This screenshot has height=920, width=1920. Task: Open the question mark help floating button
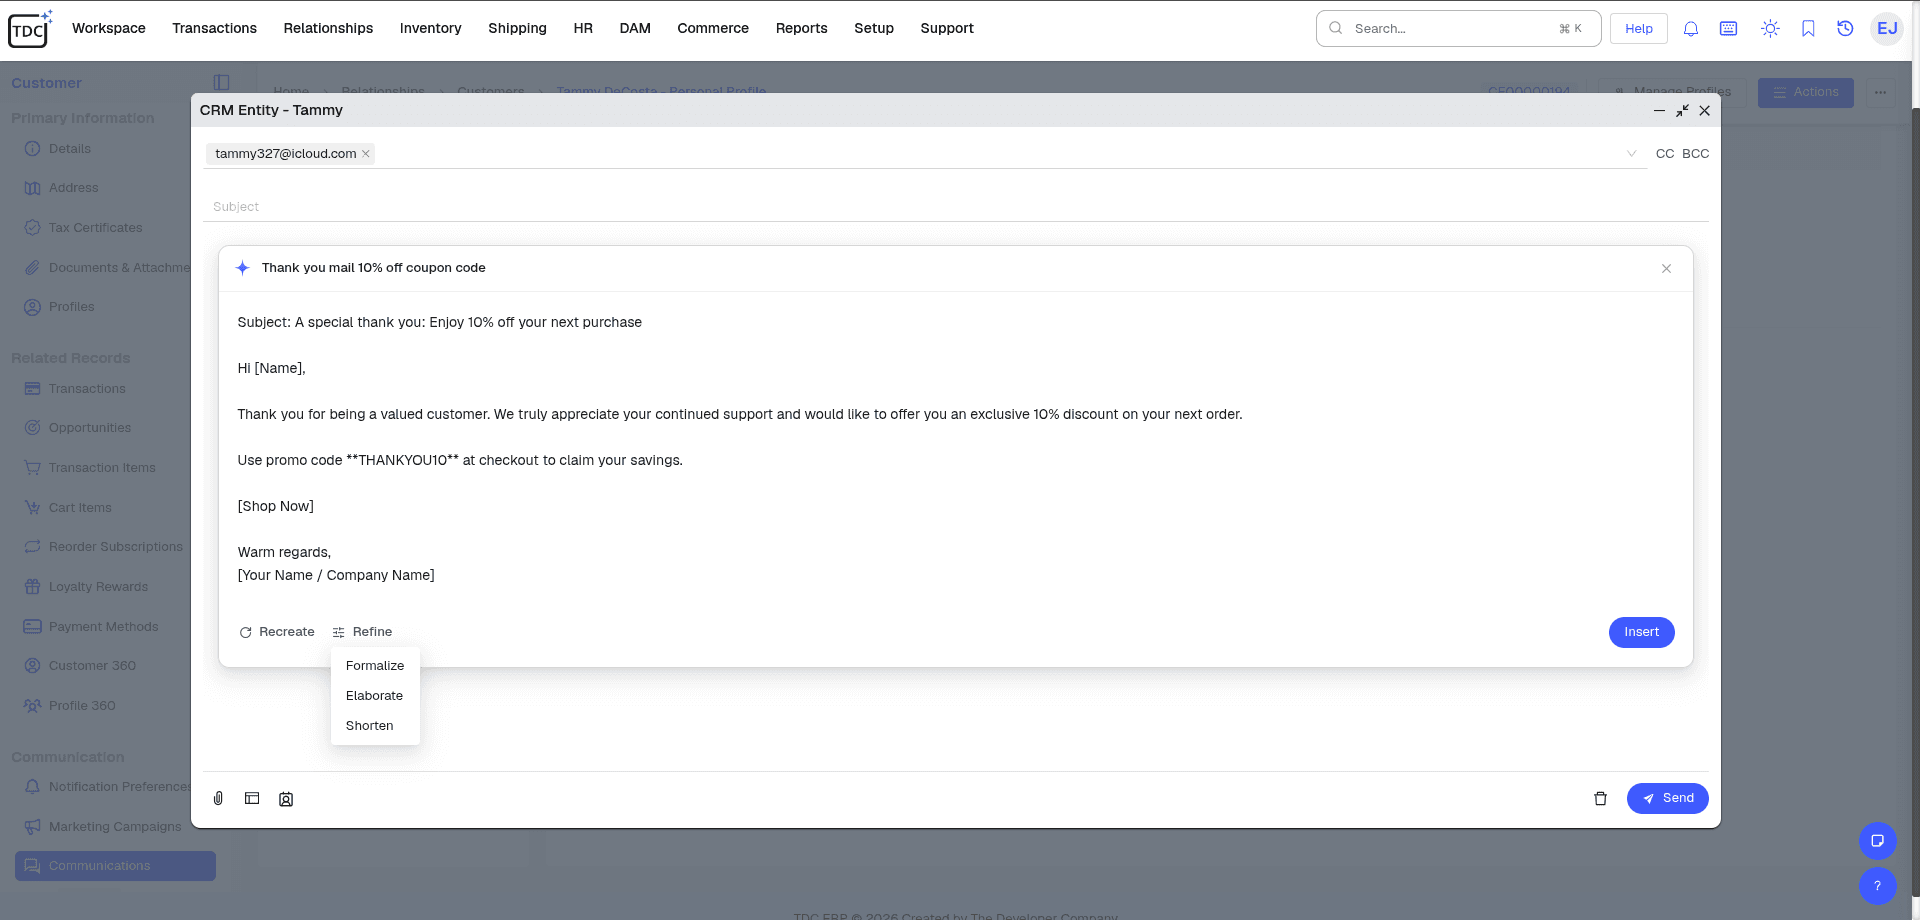(1877, 886)
